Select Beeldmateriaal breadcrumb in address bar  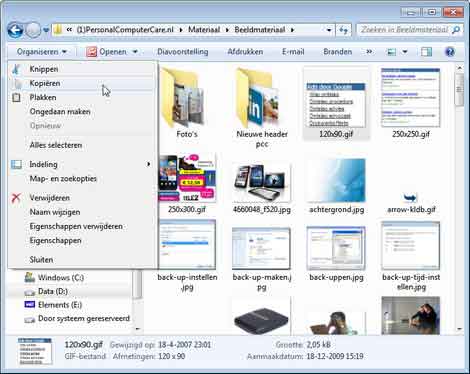tap(260, 30)
